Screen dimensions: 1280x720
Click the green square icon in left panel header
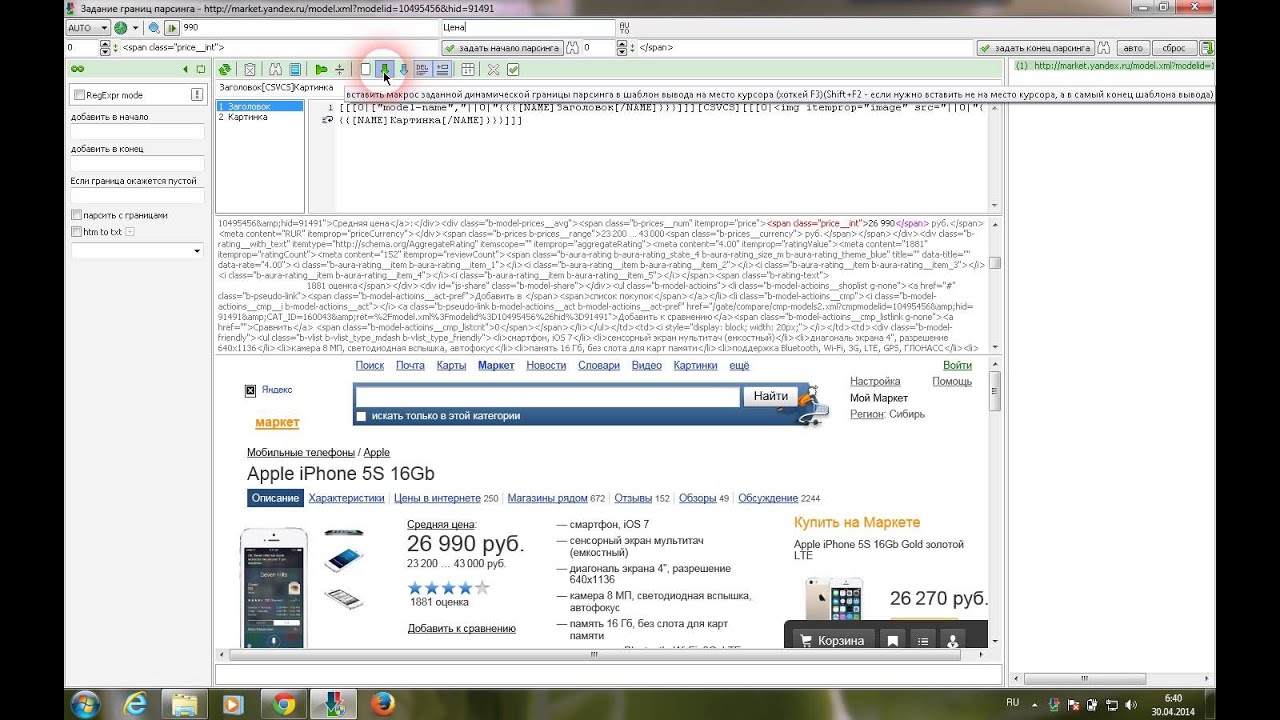click(x=201, y=69)
